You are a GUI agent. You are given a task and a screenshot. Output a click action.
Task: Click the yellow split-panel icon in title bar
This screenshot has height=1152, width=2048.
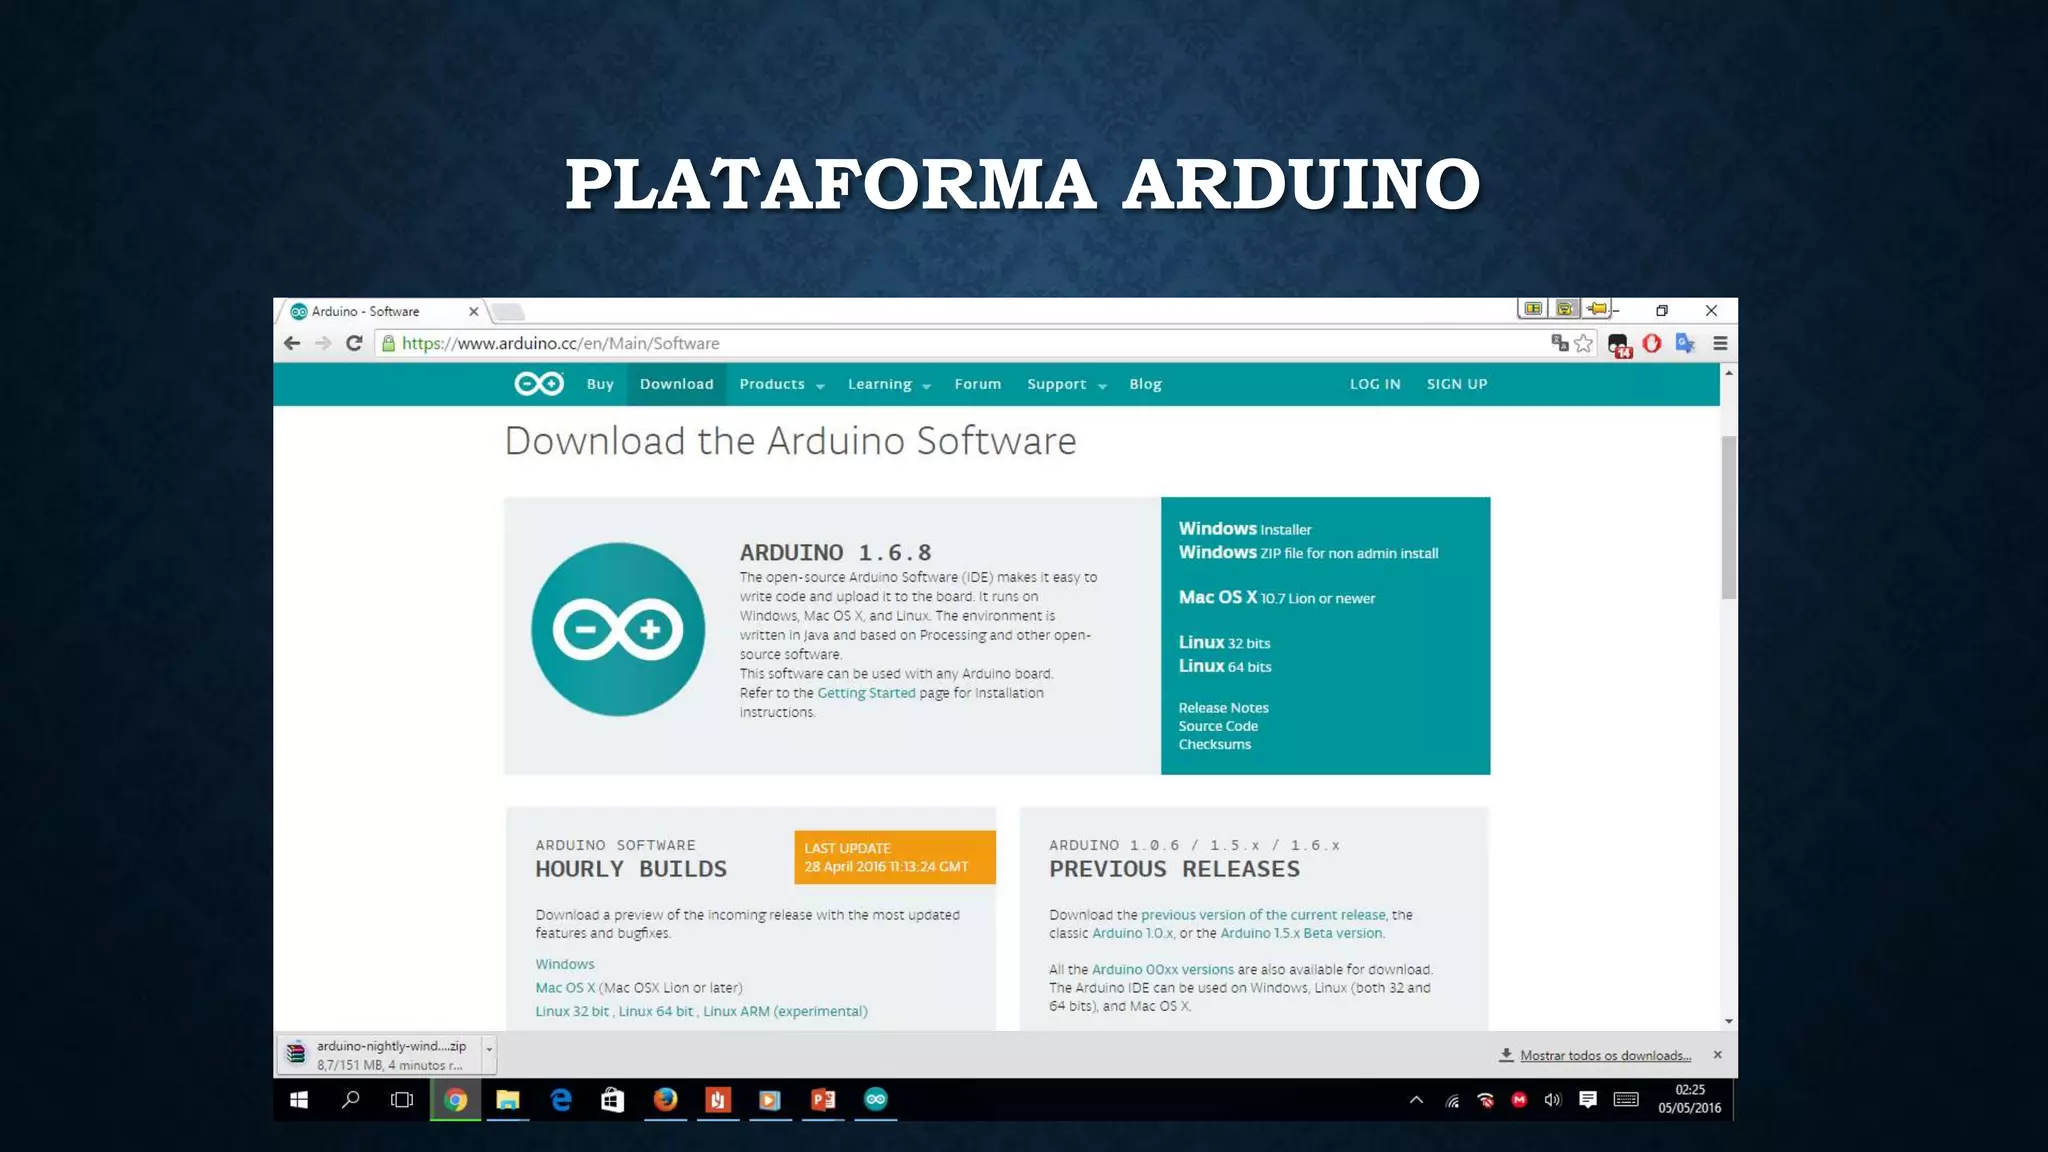1533,309
